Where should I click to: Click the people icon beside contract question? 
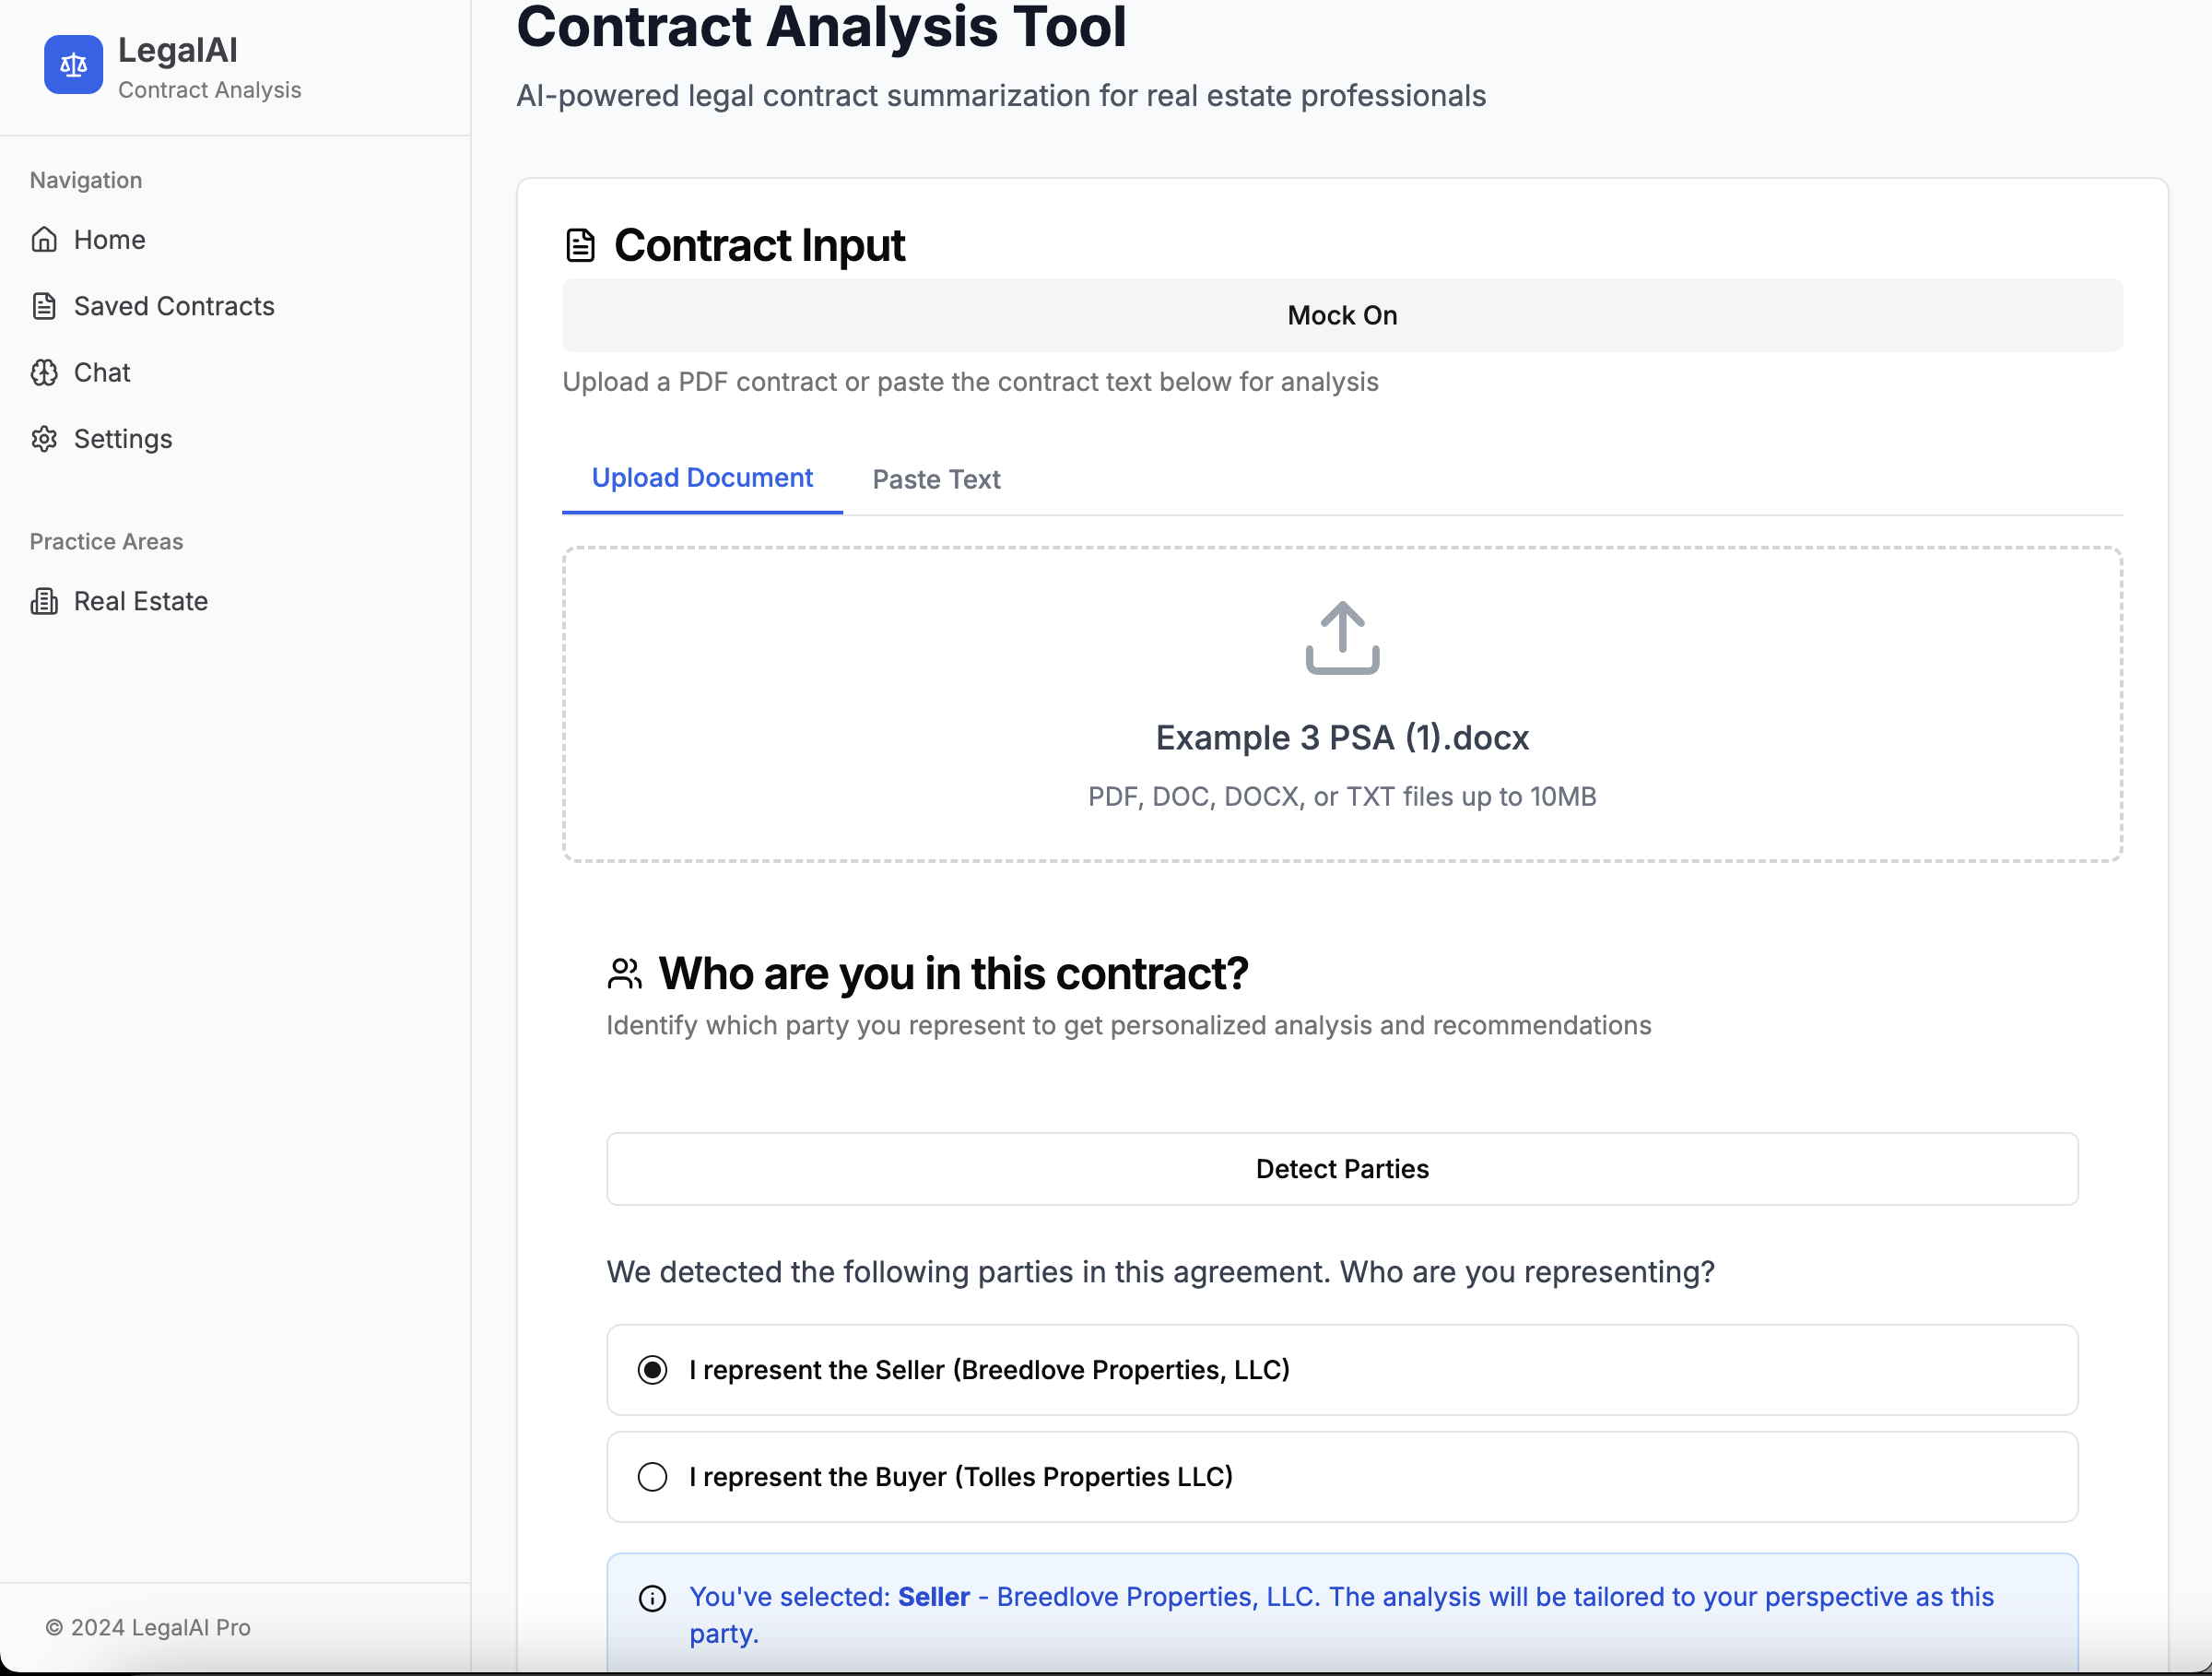click(x=624, y=972)
